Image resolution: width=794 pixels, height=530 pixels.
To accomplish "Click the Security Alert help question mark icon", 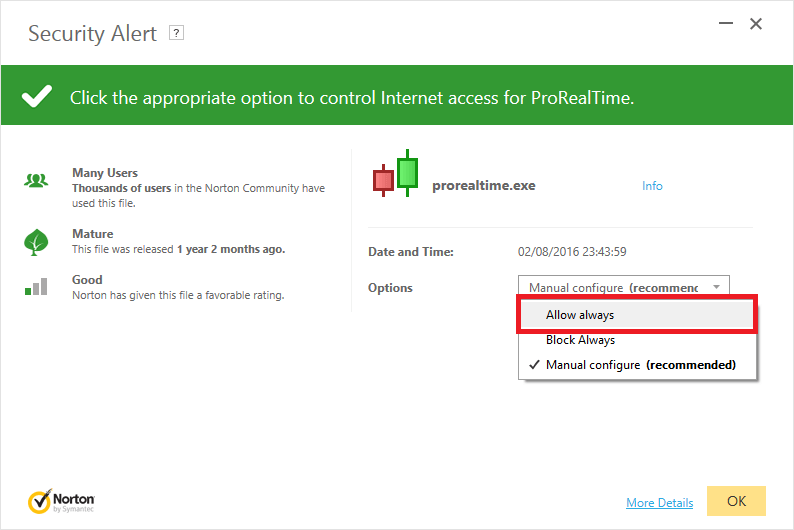I will coord(177,33).
